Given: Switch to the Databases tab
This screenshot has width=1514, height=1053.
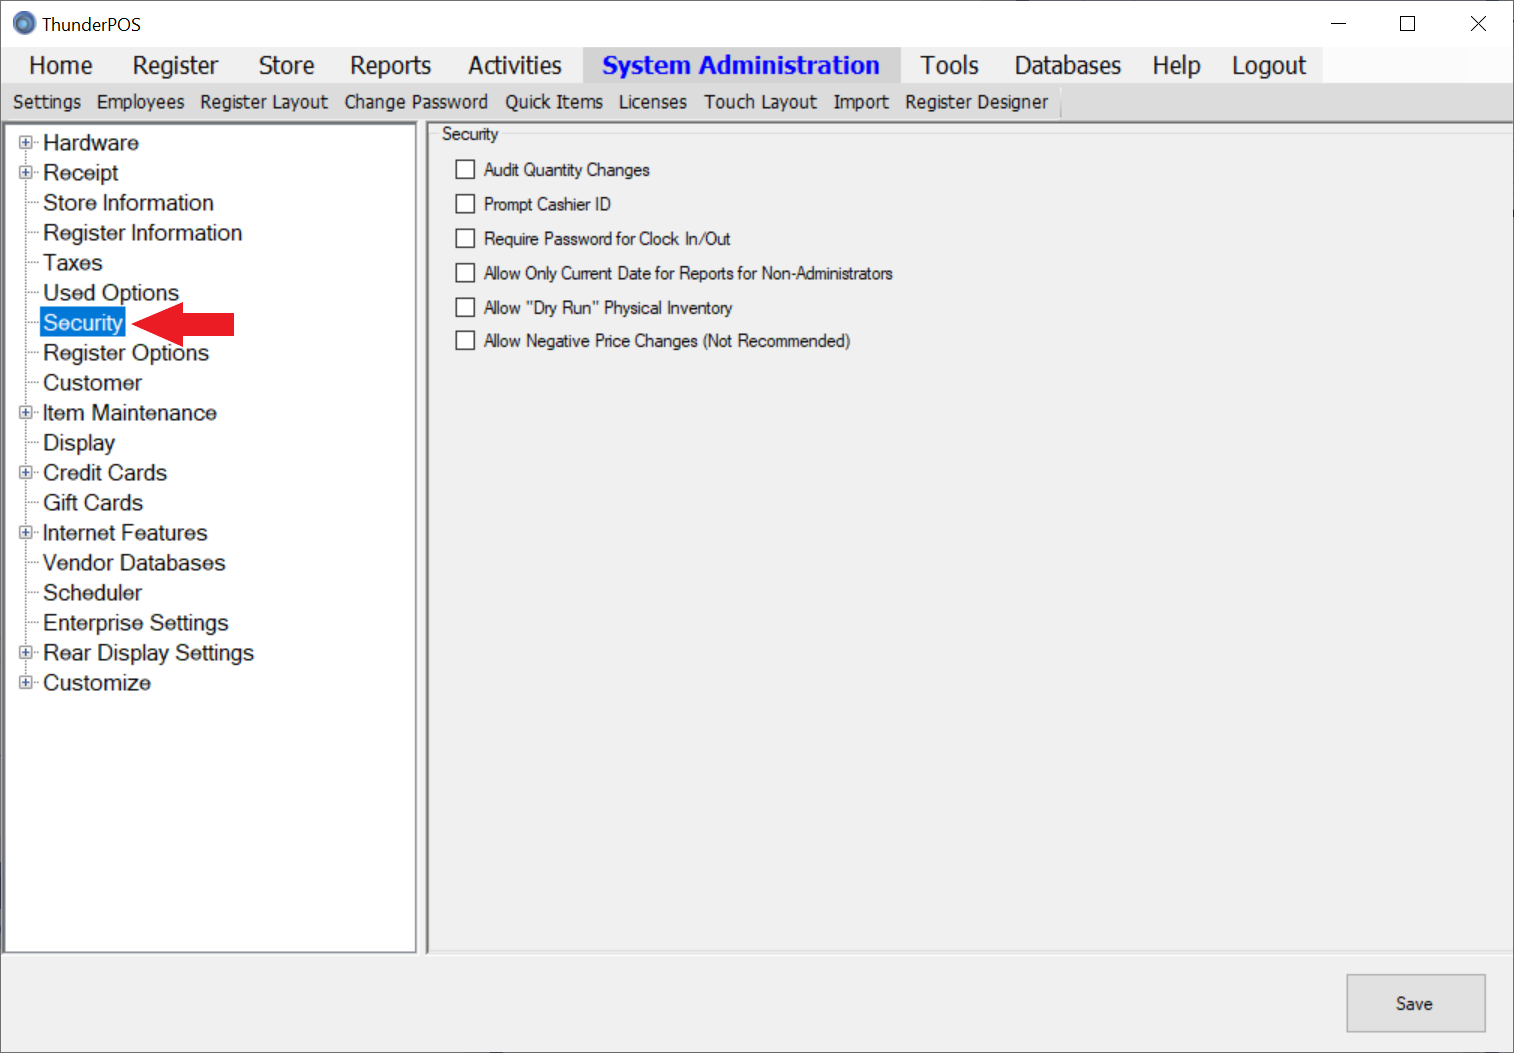Looking at the screenshot, I should [1067, 66].
